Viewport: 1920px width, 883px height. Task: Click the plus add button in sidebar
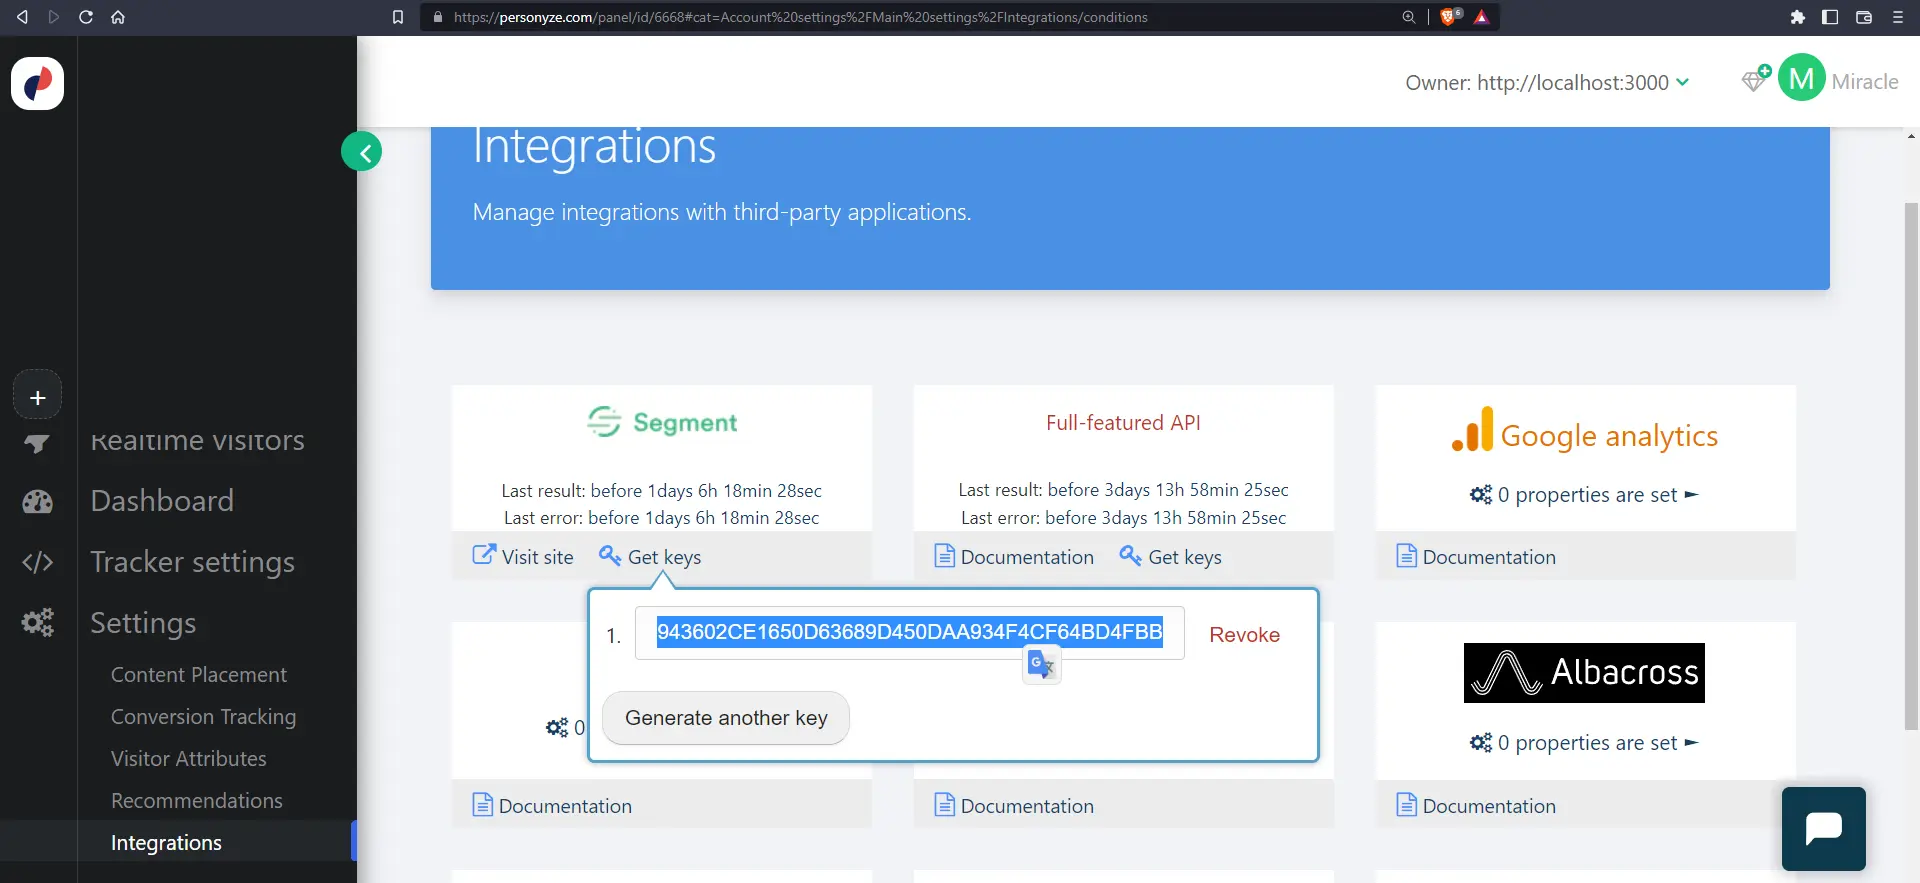37,397
